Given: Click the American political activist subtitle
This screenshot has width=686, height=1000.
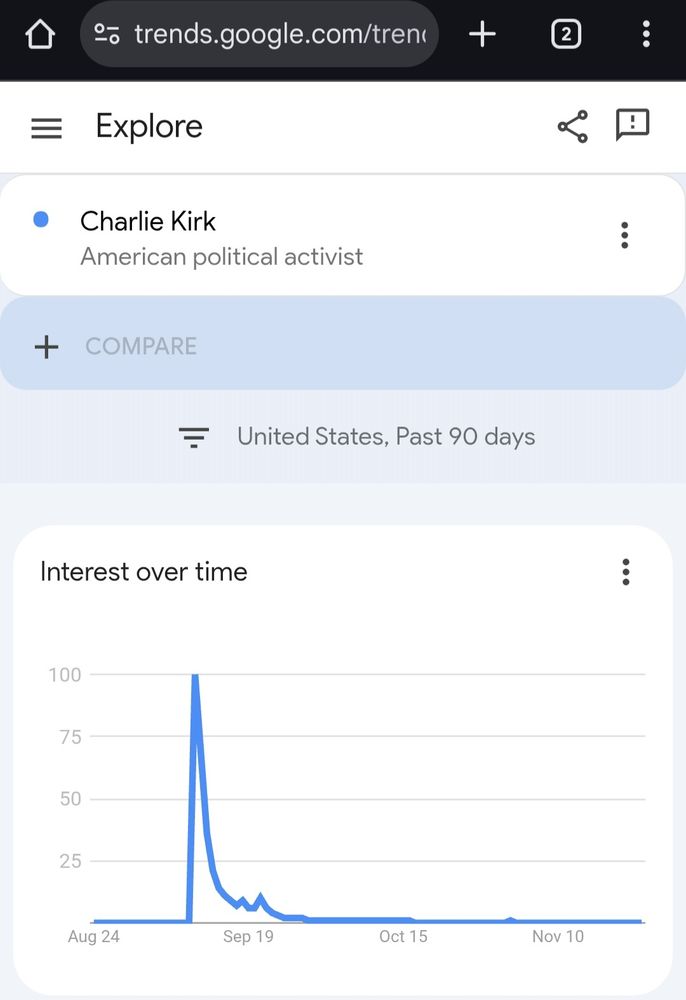Looking at the screenshot, I should 222,257.
